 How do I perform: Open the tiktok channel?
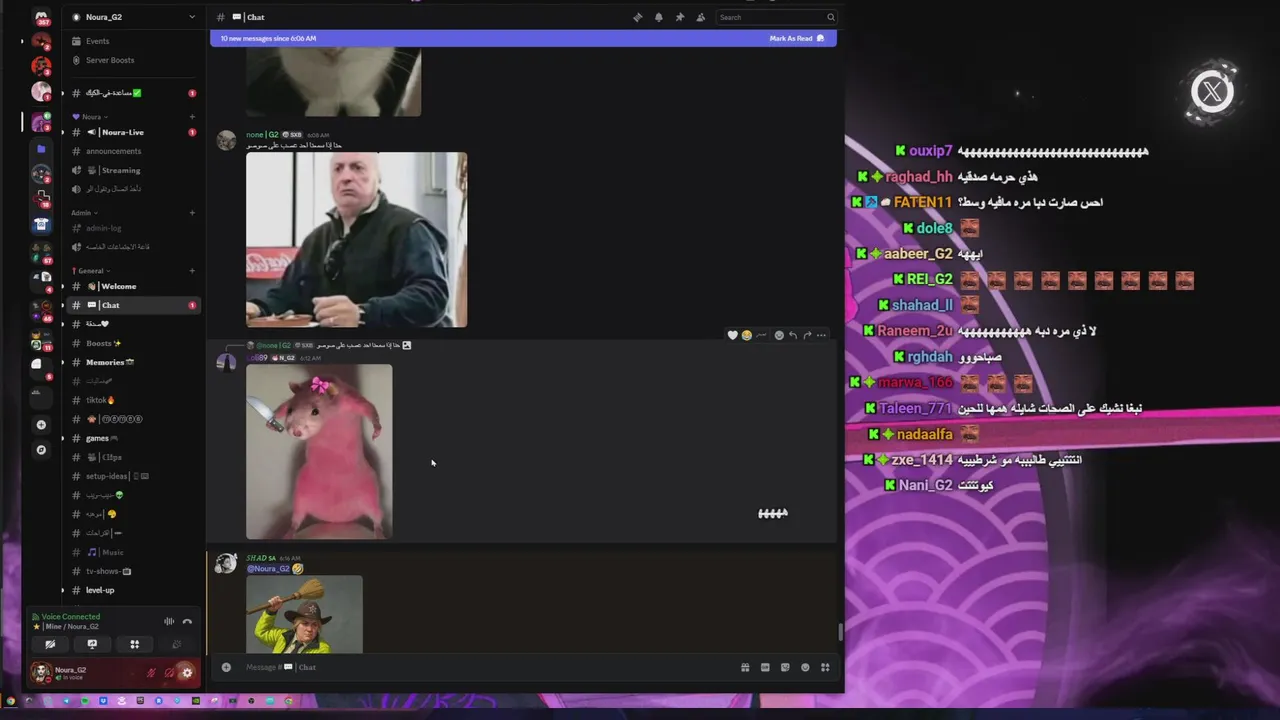pos(133,400)
